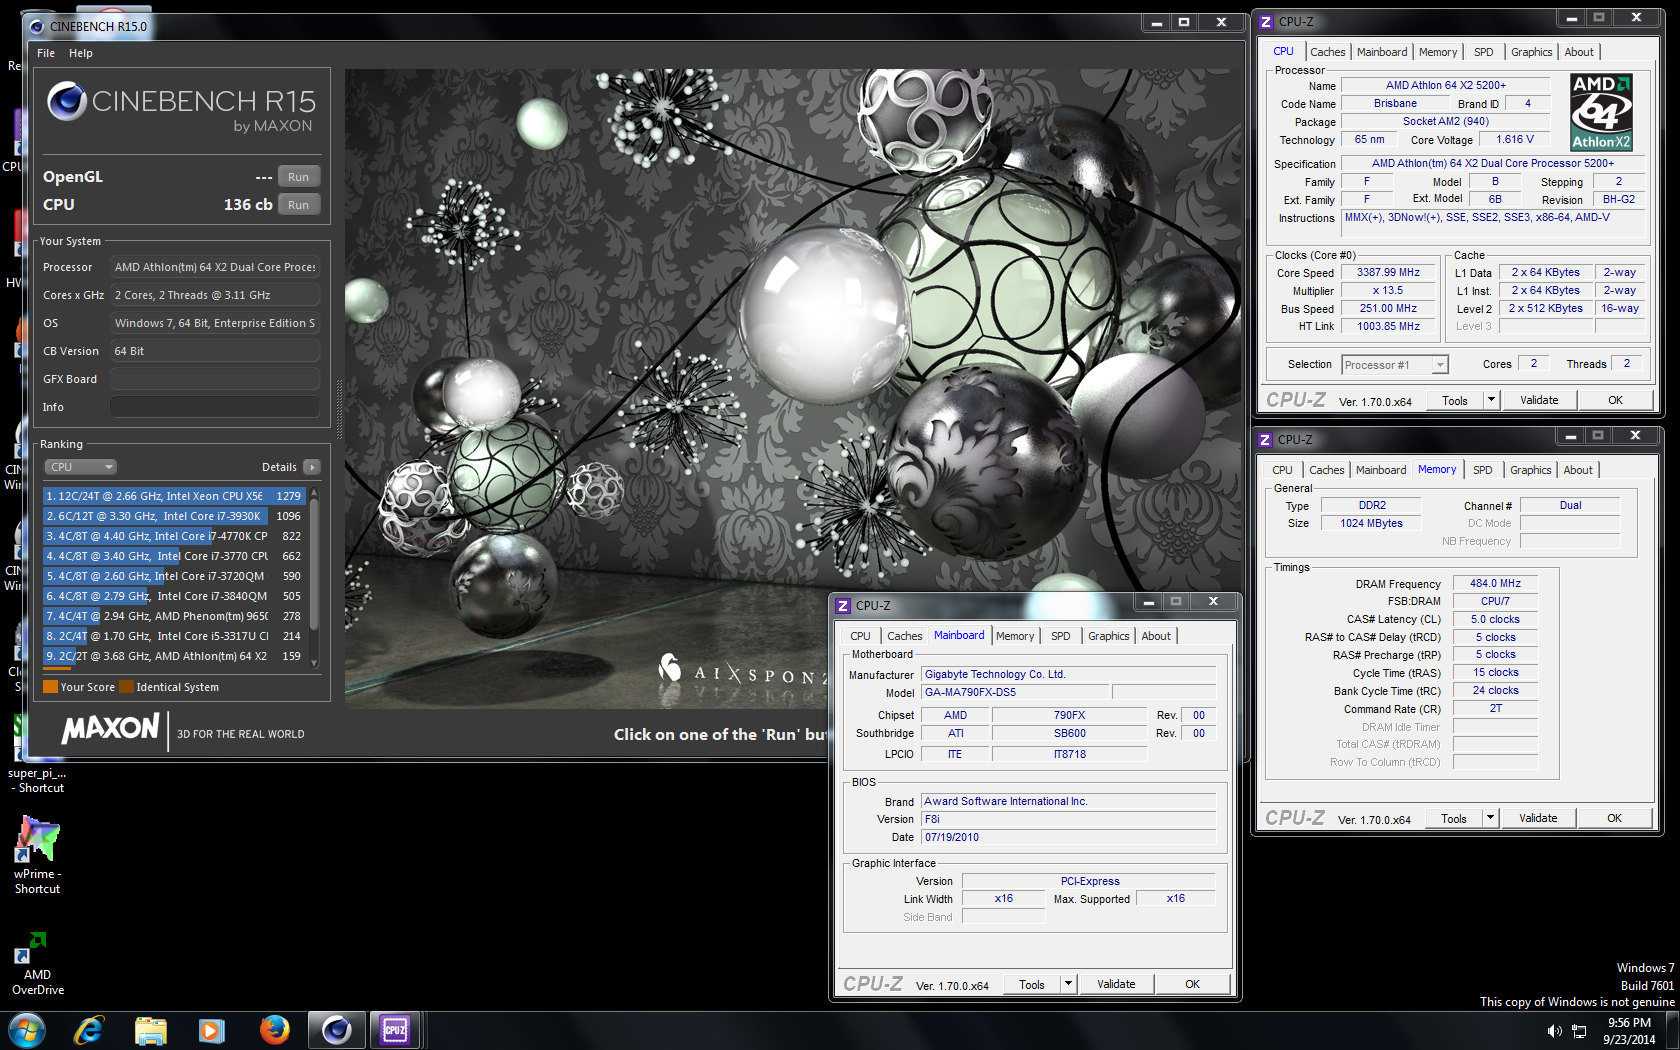Viewport: 1680px width, 1050px height.
Task: Switch to SPD tab in top CPU-Z window
Action: click(1483, 52)
